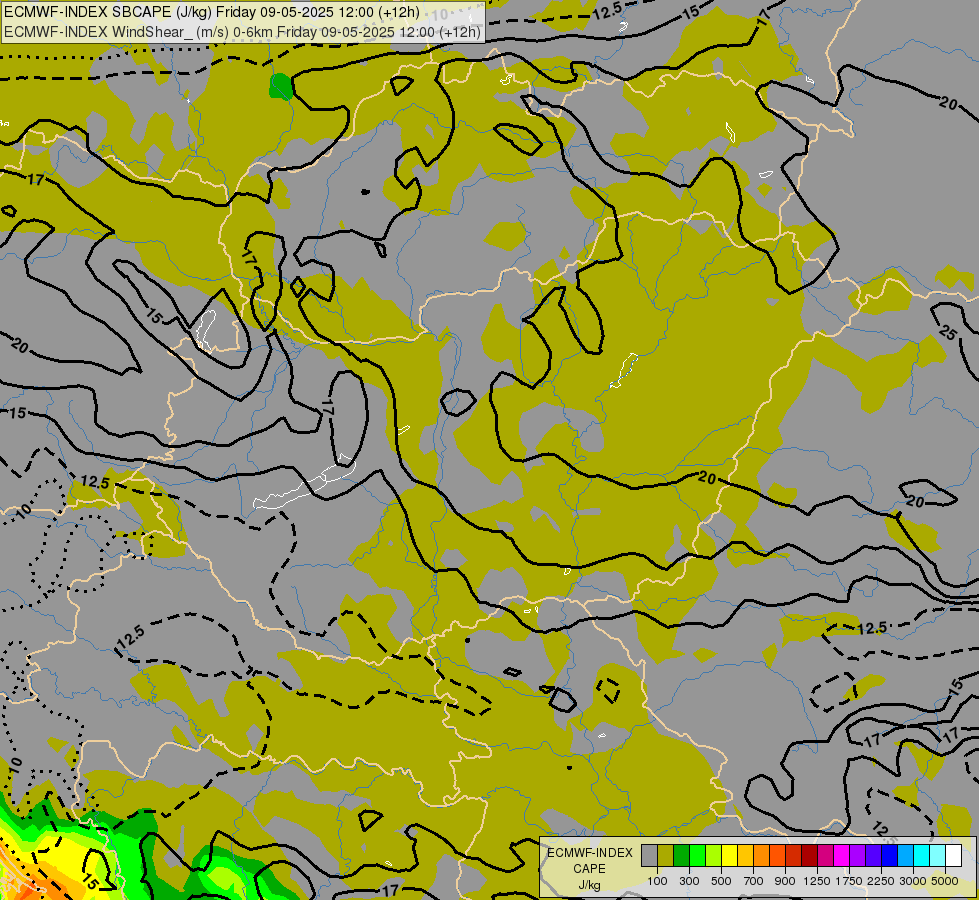
Task: Click the legend value 3000
Action: [913, 881]
